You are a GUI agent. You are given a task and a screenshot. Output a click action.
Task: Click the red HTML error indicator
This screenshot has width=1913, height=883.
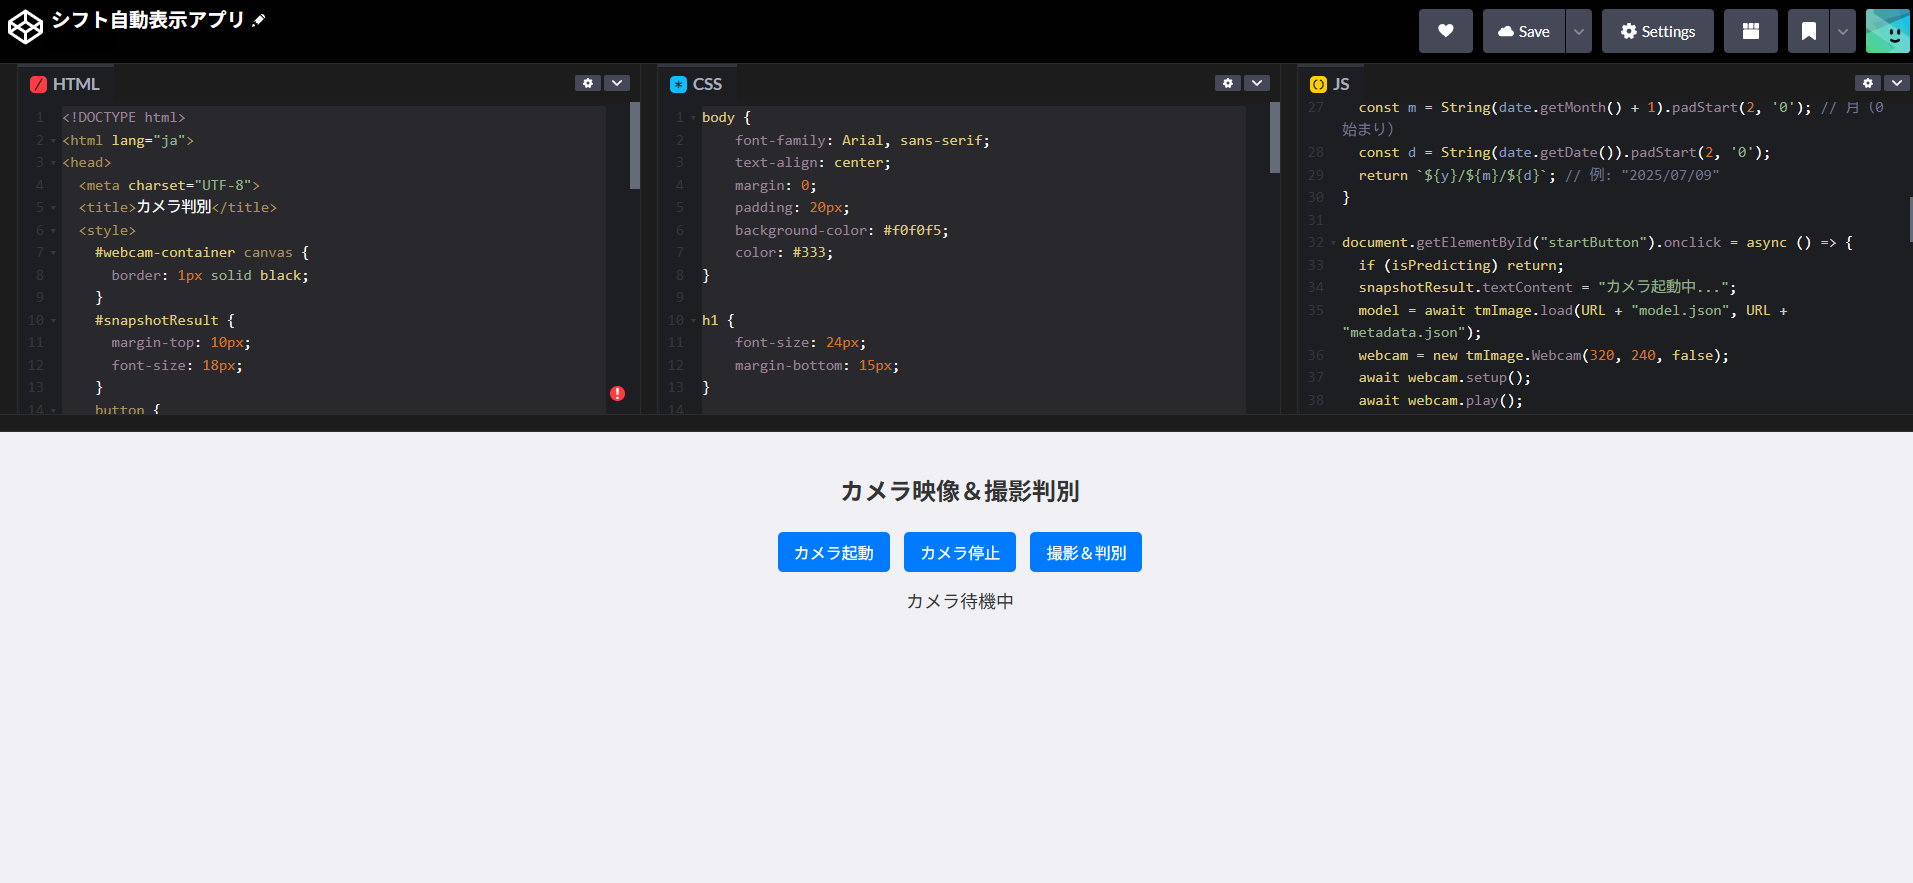(x=617, y=393)
